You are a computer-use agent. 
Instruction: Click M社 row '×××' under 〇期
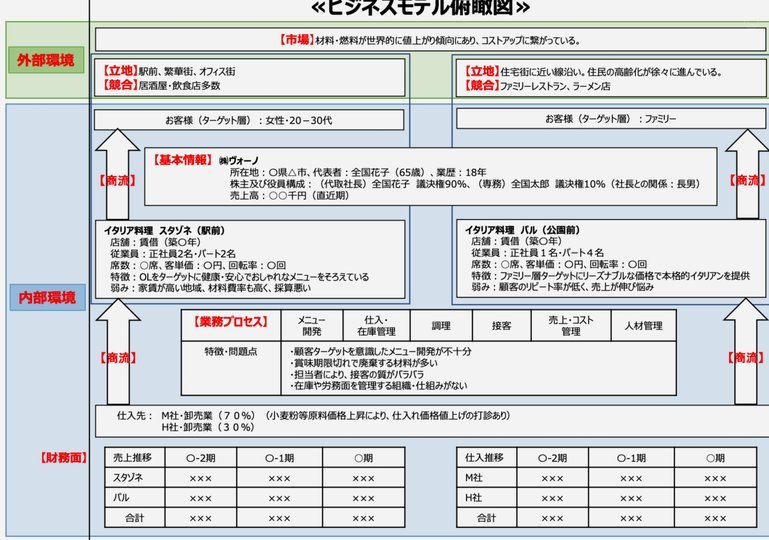(715, 478)
